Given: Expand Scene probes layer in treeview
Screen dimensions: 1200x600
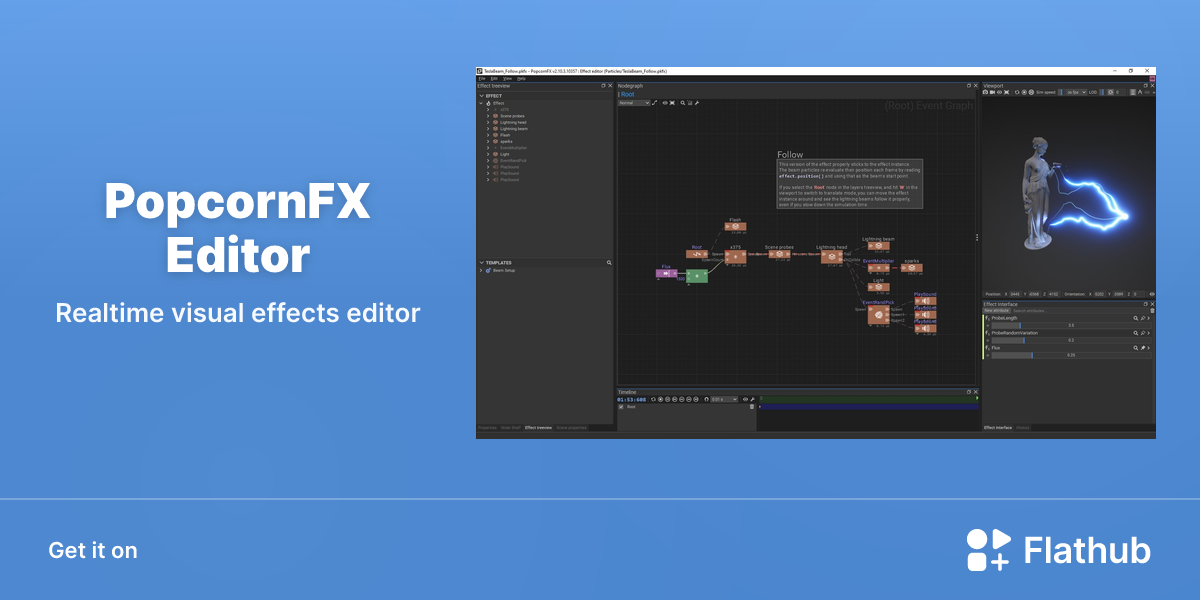Looking at the screenshot, I should point(488,116).
